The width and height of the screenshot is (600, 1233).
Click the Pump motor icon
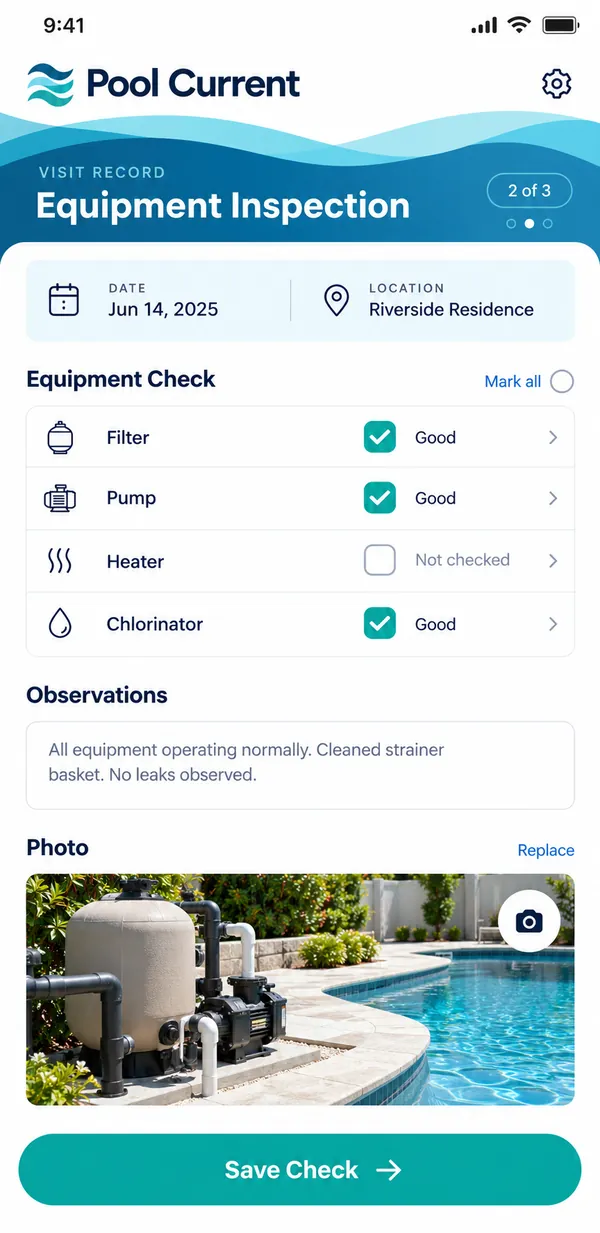pos(60,498)
